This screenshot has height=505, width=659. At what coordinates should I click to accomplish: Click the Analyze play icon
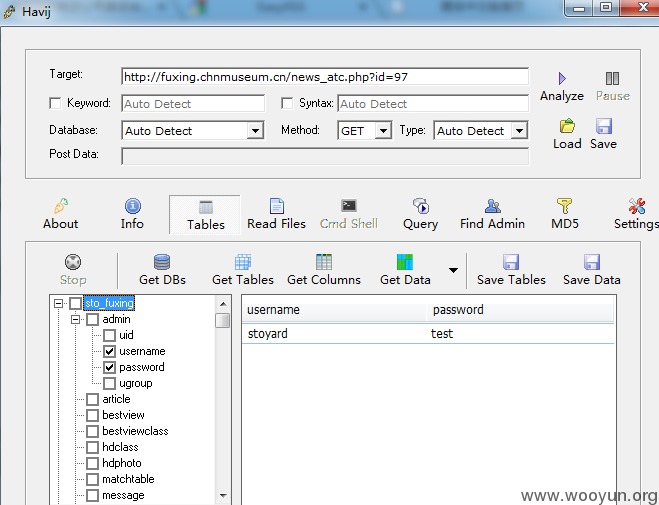point(562,78)
